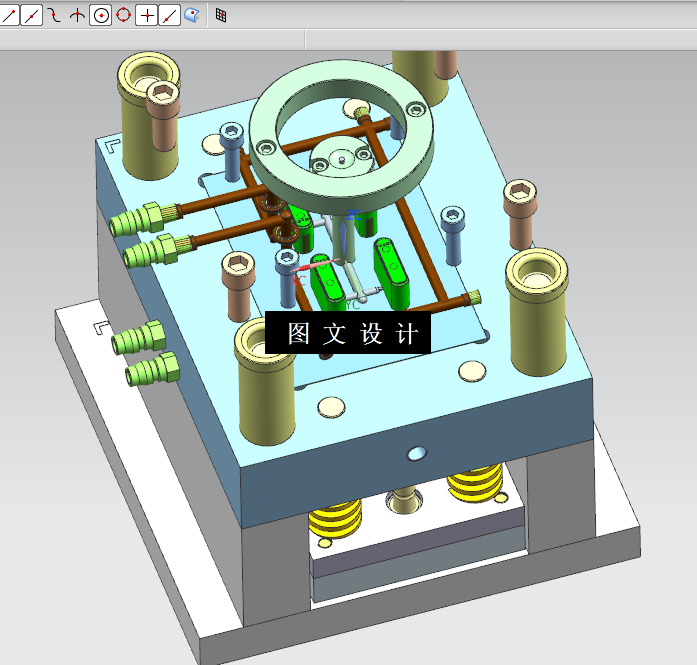Toggle the Existing Point snap option
Image resolution: width=697 pixels, height=665 pixels.
[146, 16]
